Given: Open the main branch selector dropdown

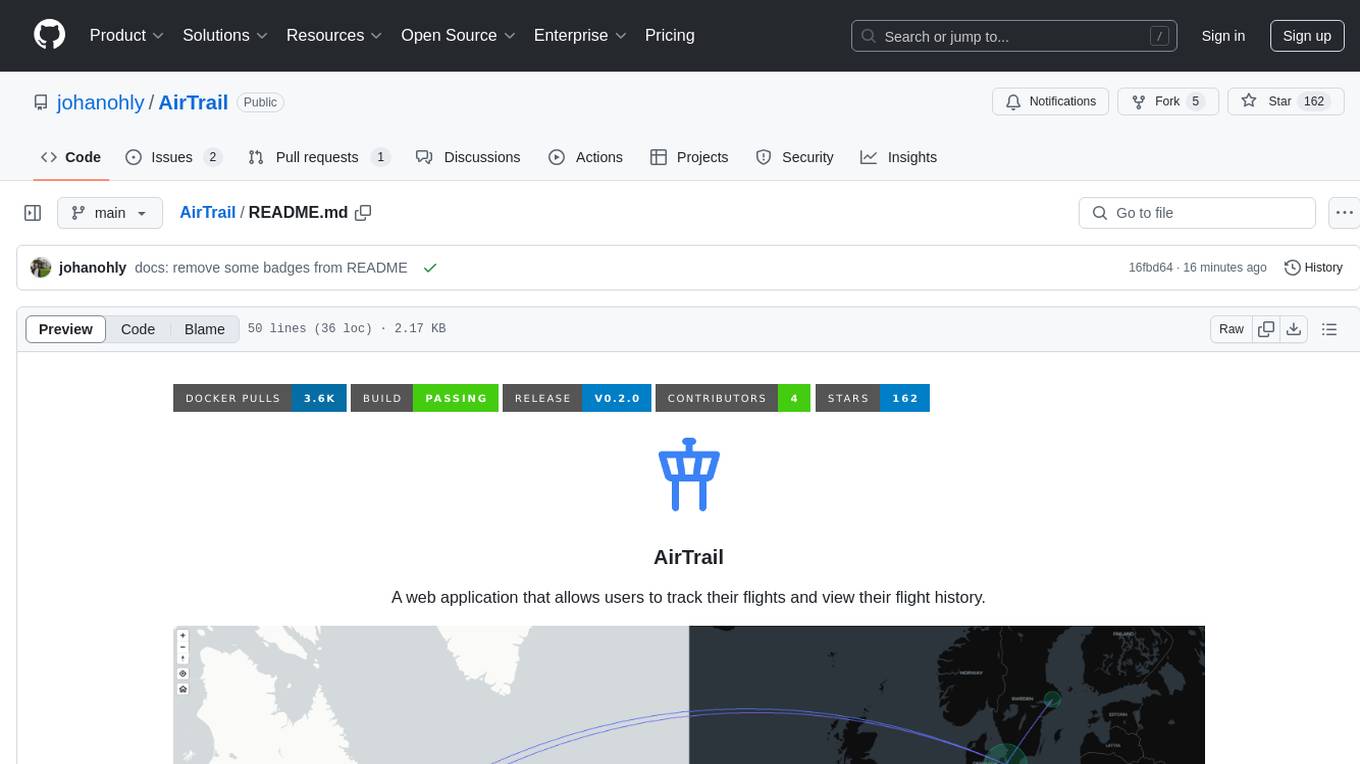Looking at the screenshot, I should (x=109, y=213).
